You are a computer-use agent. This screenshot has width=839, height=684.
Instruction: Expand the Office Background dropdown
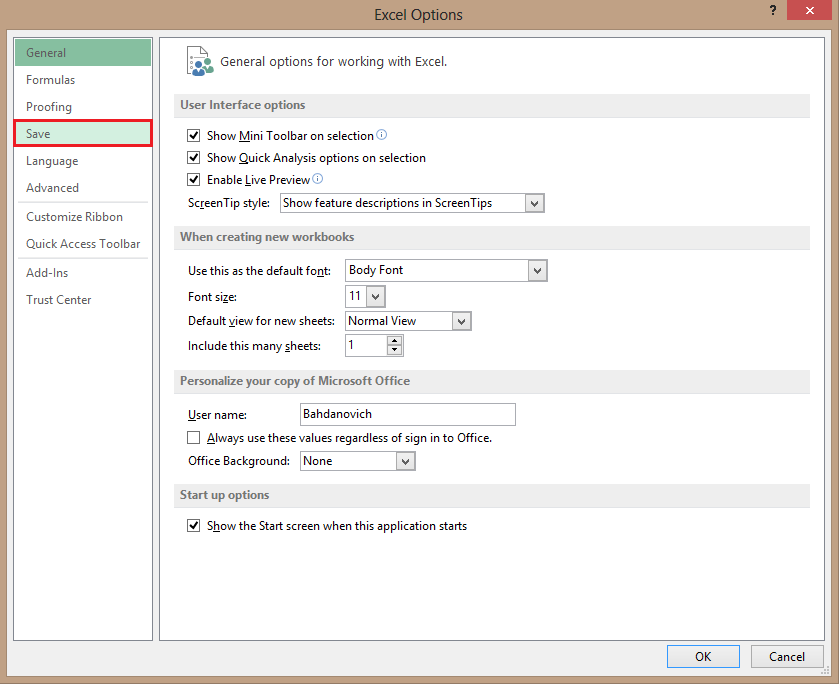click(x=406, y=461)
